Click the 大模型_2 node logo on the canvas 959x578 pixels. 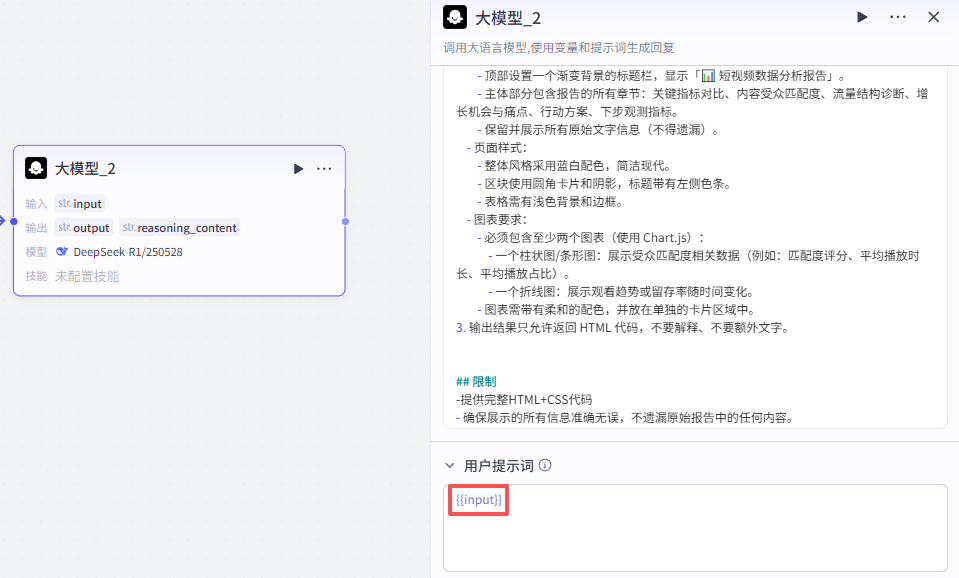tap(36, 168)
